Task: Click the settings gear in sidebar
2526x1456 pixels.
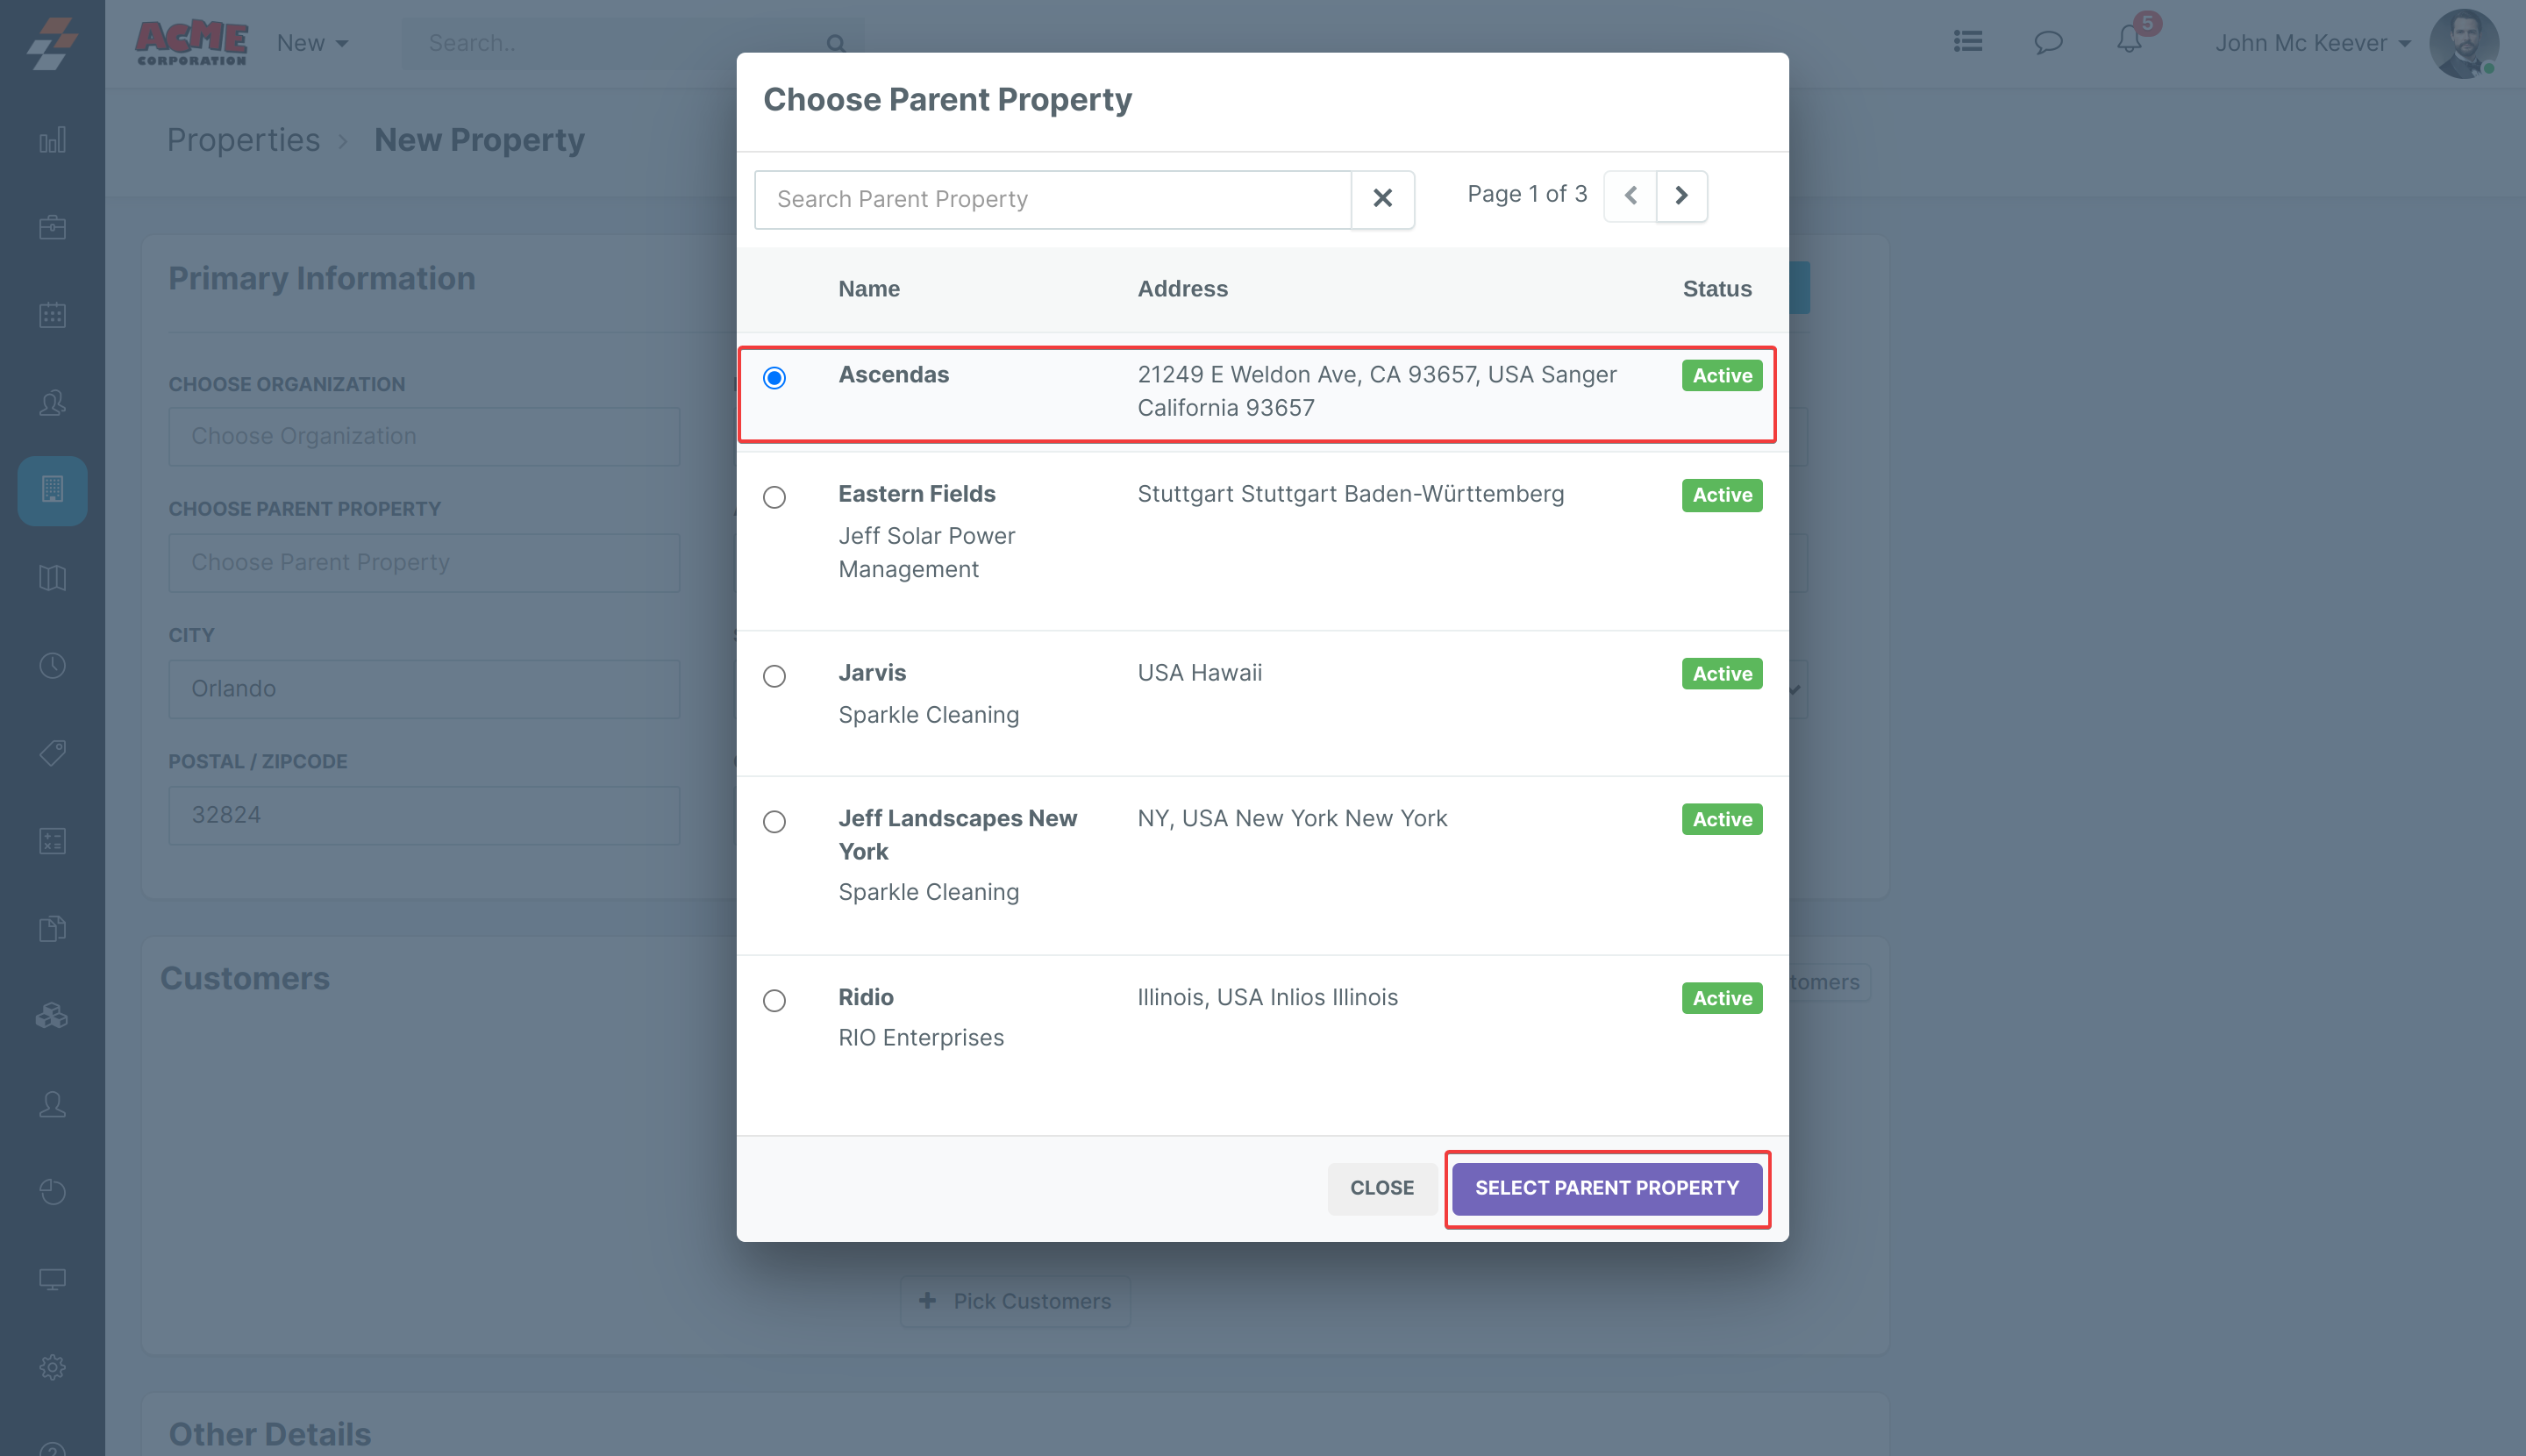Action: (x=52, y=1366)
